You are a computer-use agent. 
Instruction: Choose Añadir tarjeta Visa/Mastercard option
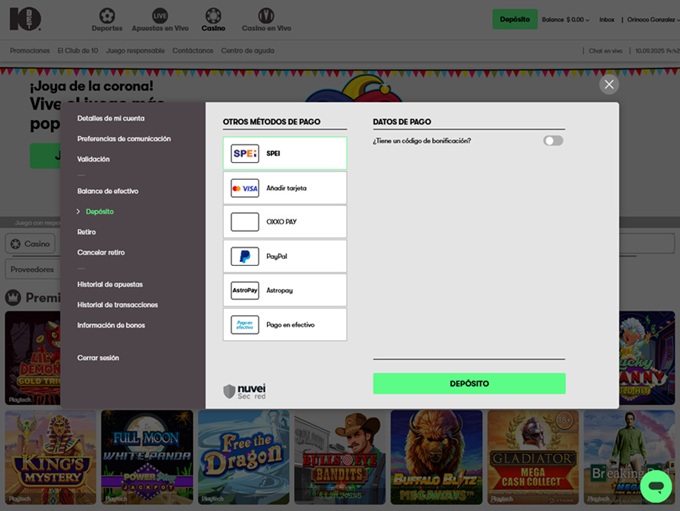(285, 188)
